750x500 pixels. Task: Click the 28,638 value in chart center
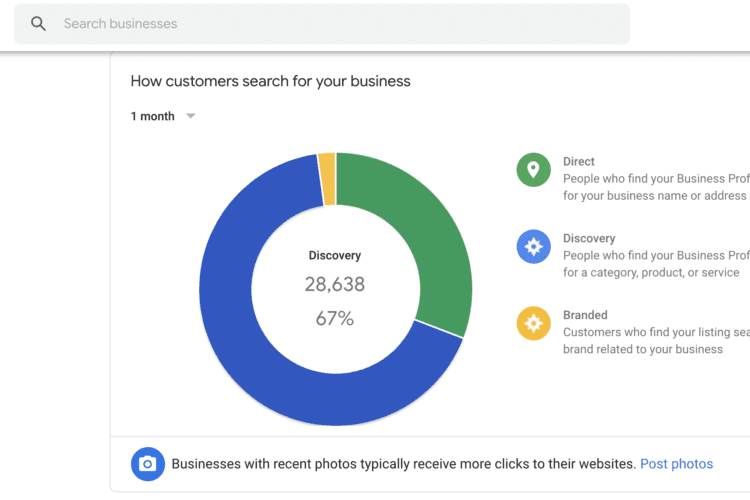pyautogui.click(x=335, y=284)
